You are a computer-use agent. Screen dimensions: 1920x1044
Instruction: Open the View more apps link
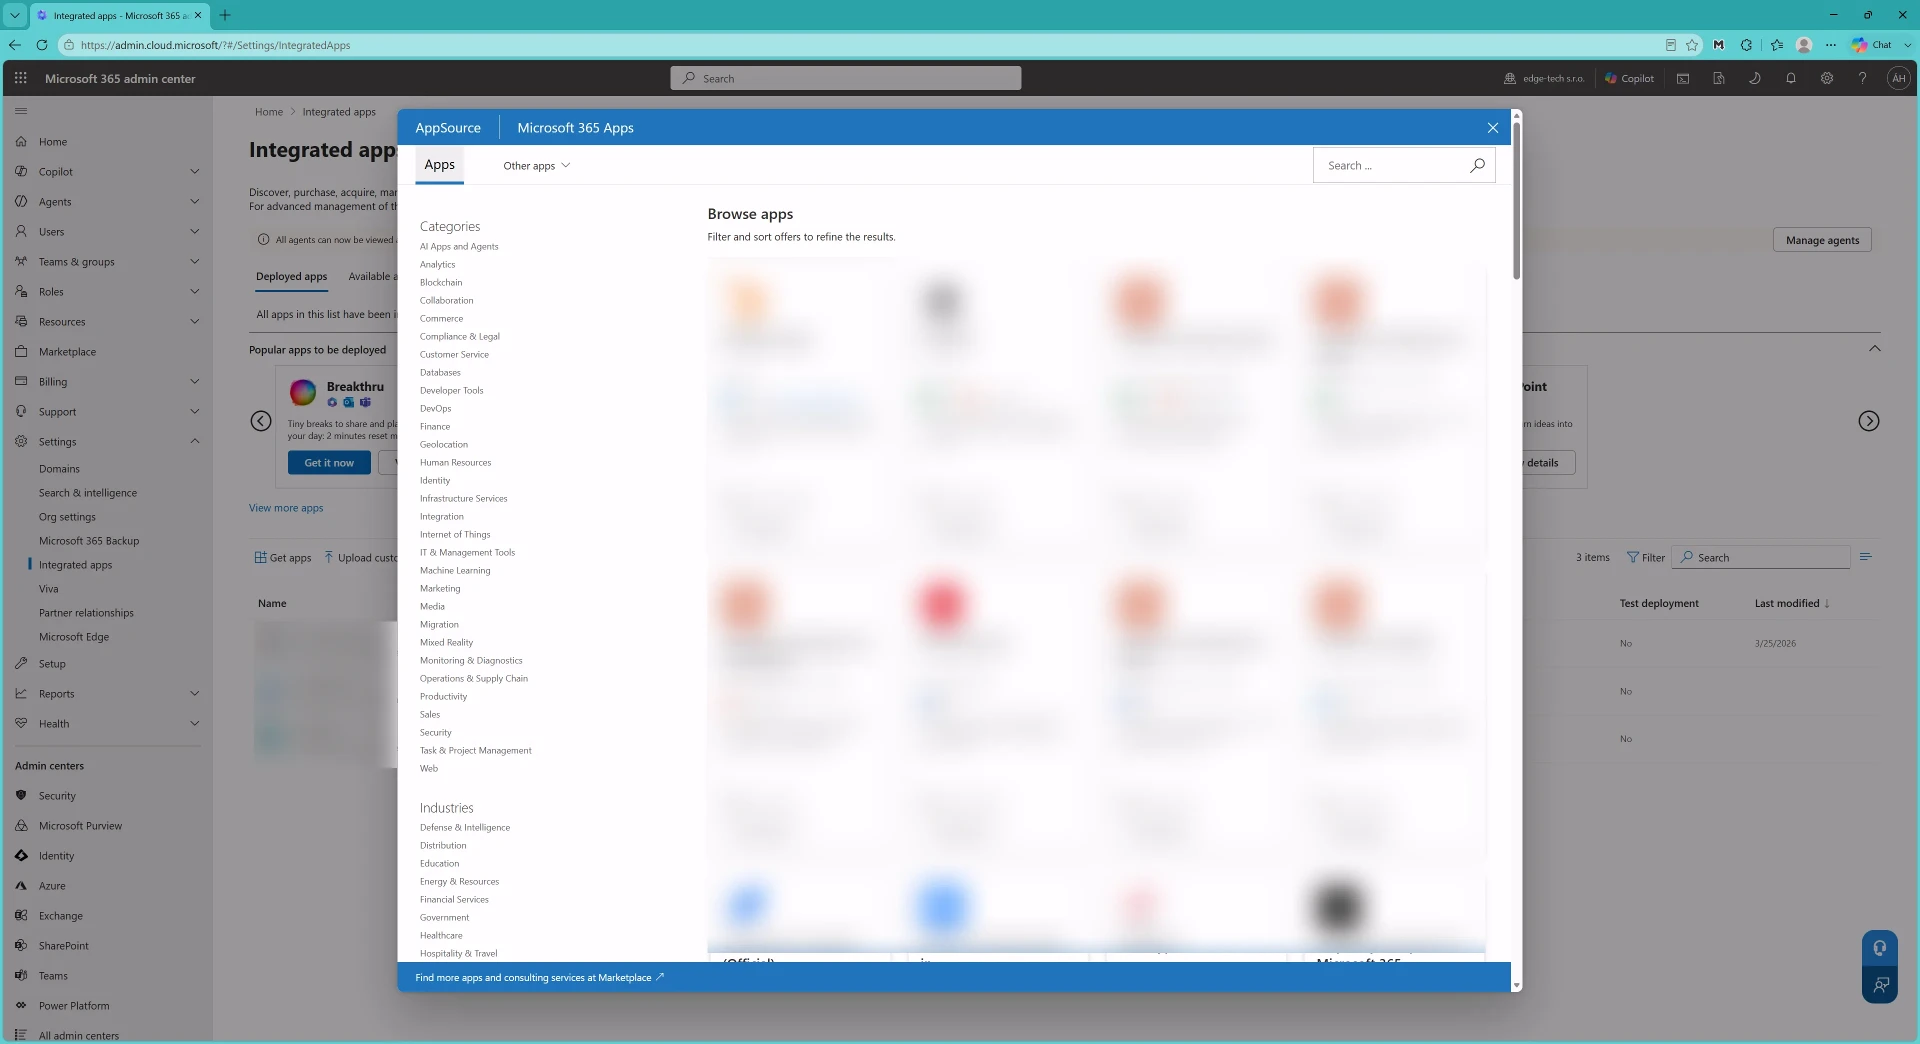tap(286, 508)
